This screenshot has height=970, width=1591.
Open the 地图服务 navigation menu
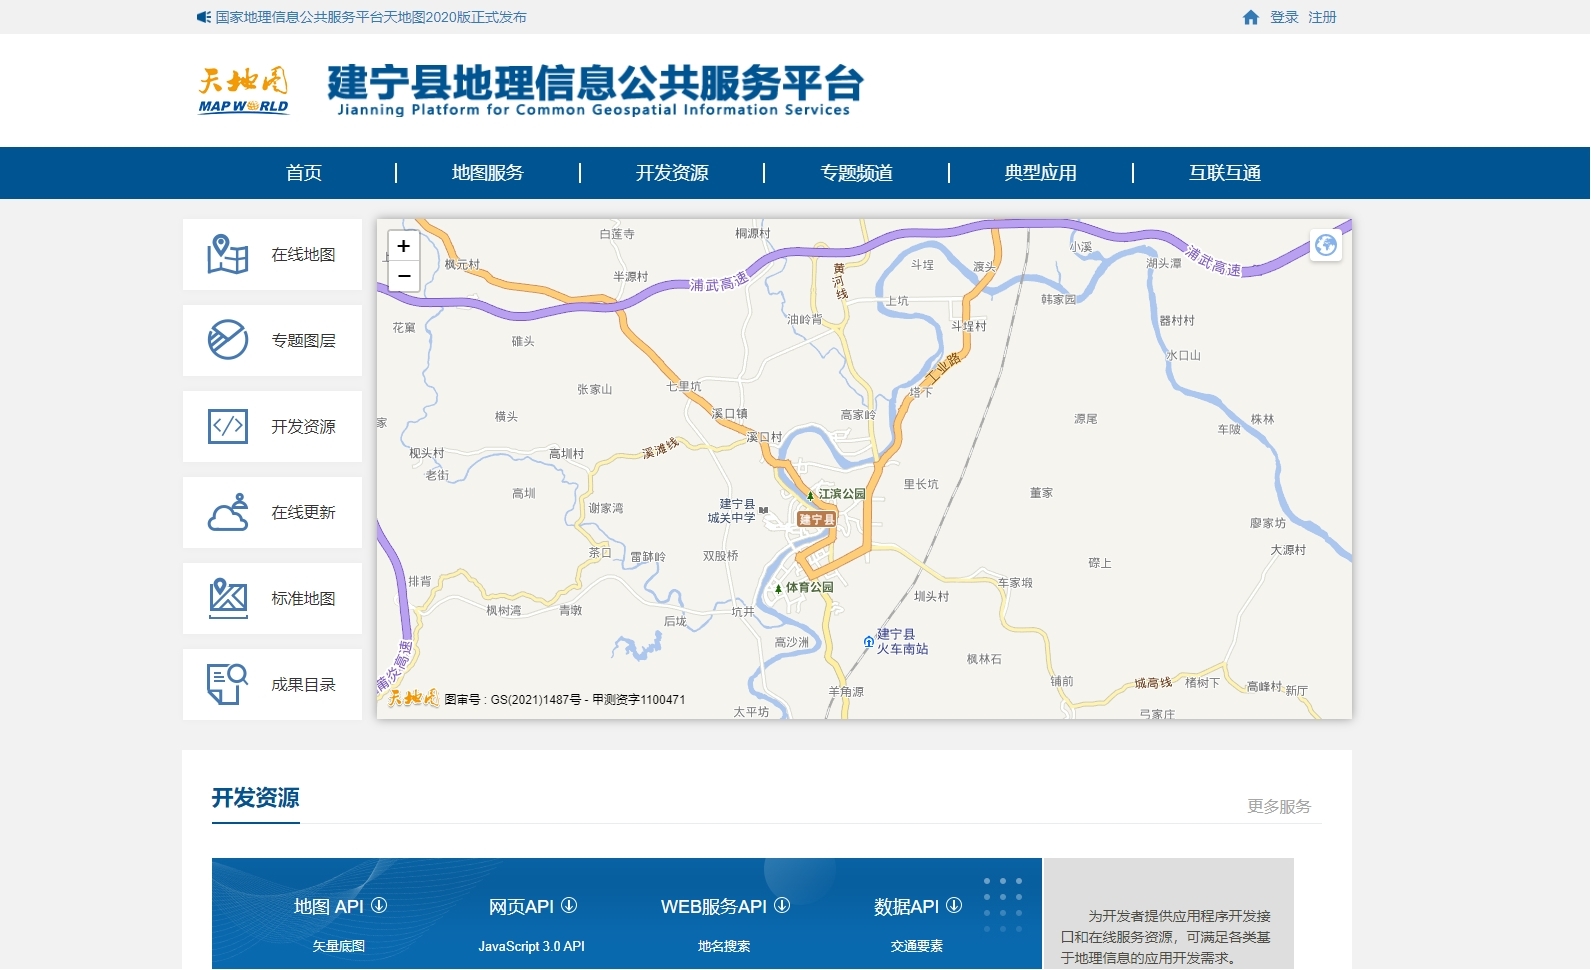488,173
